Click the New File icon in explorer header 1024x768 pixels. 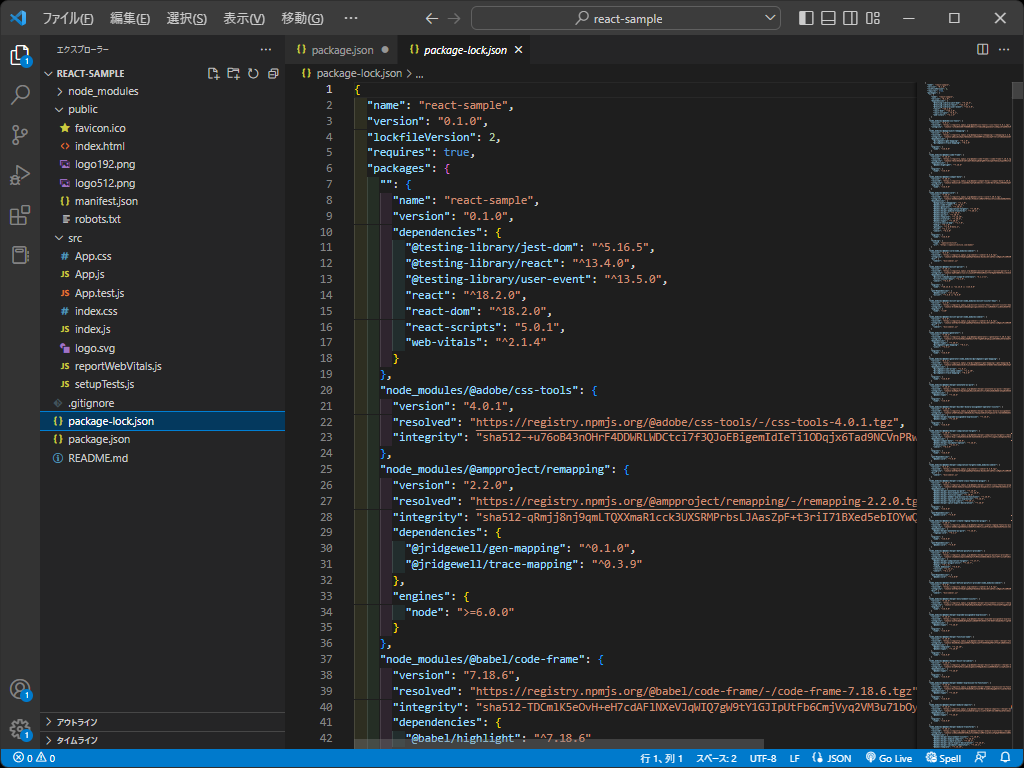(213, 74)
